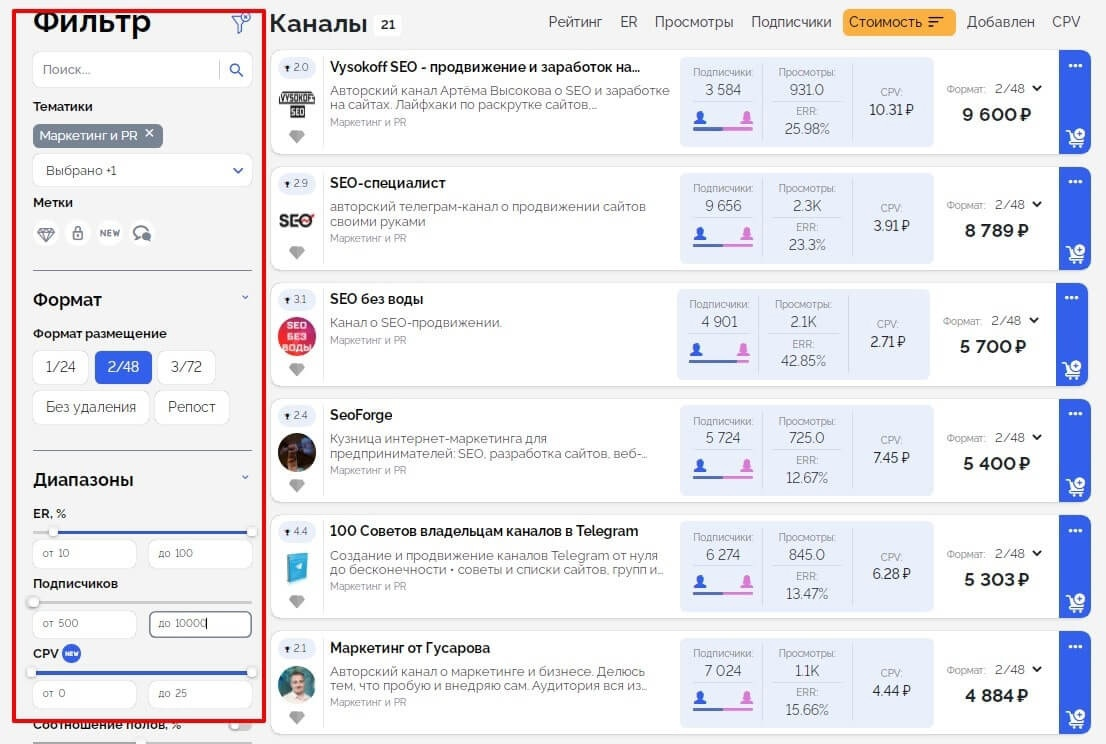1106x744 pixels.
Task: Select the diamond tag icon
Action: [46, 233]
